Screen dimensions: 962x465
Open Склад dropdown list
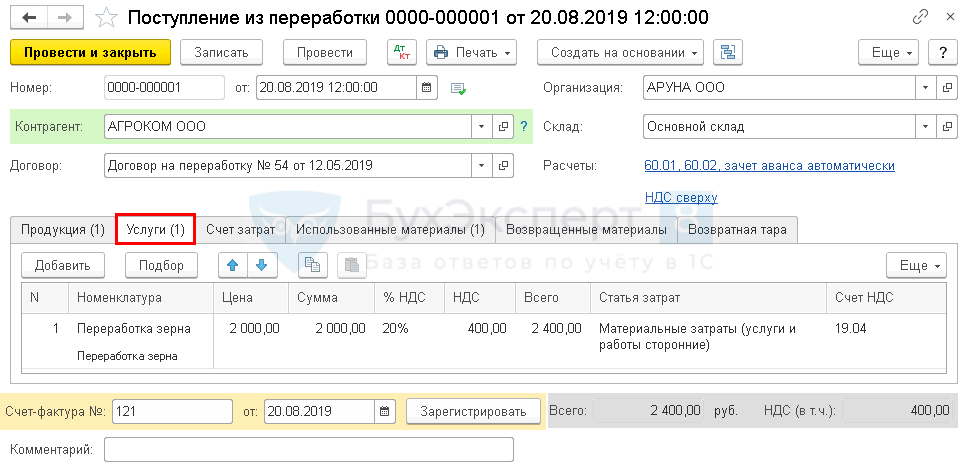925,127
